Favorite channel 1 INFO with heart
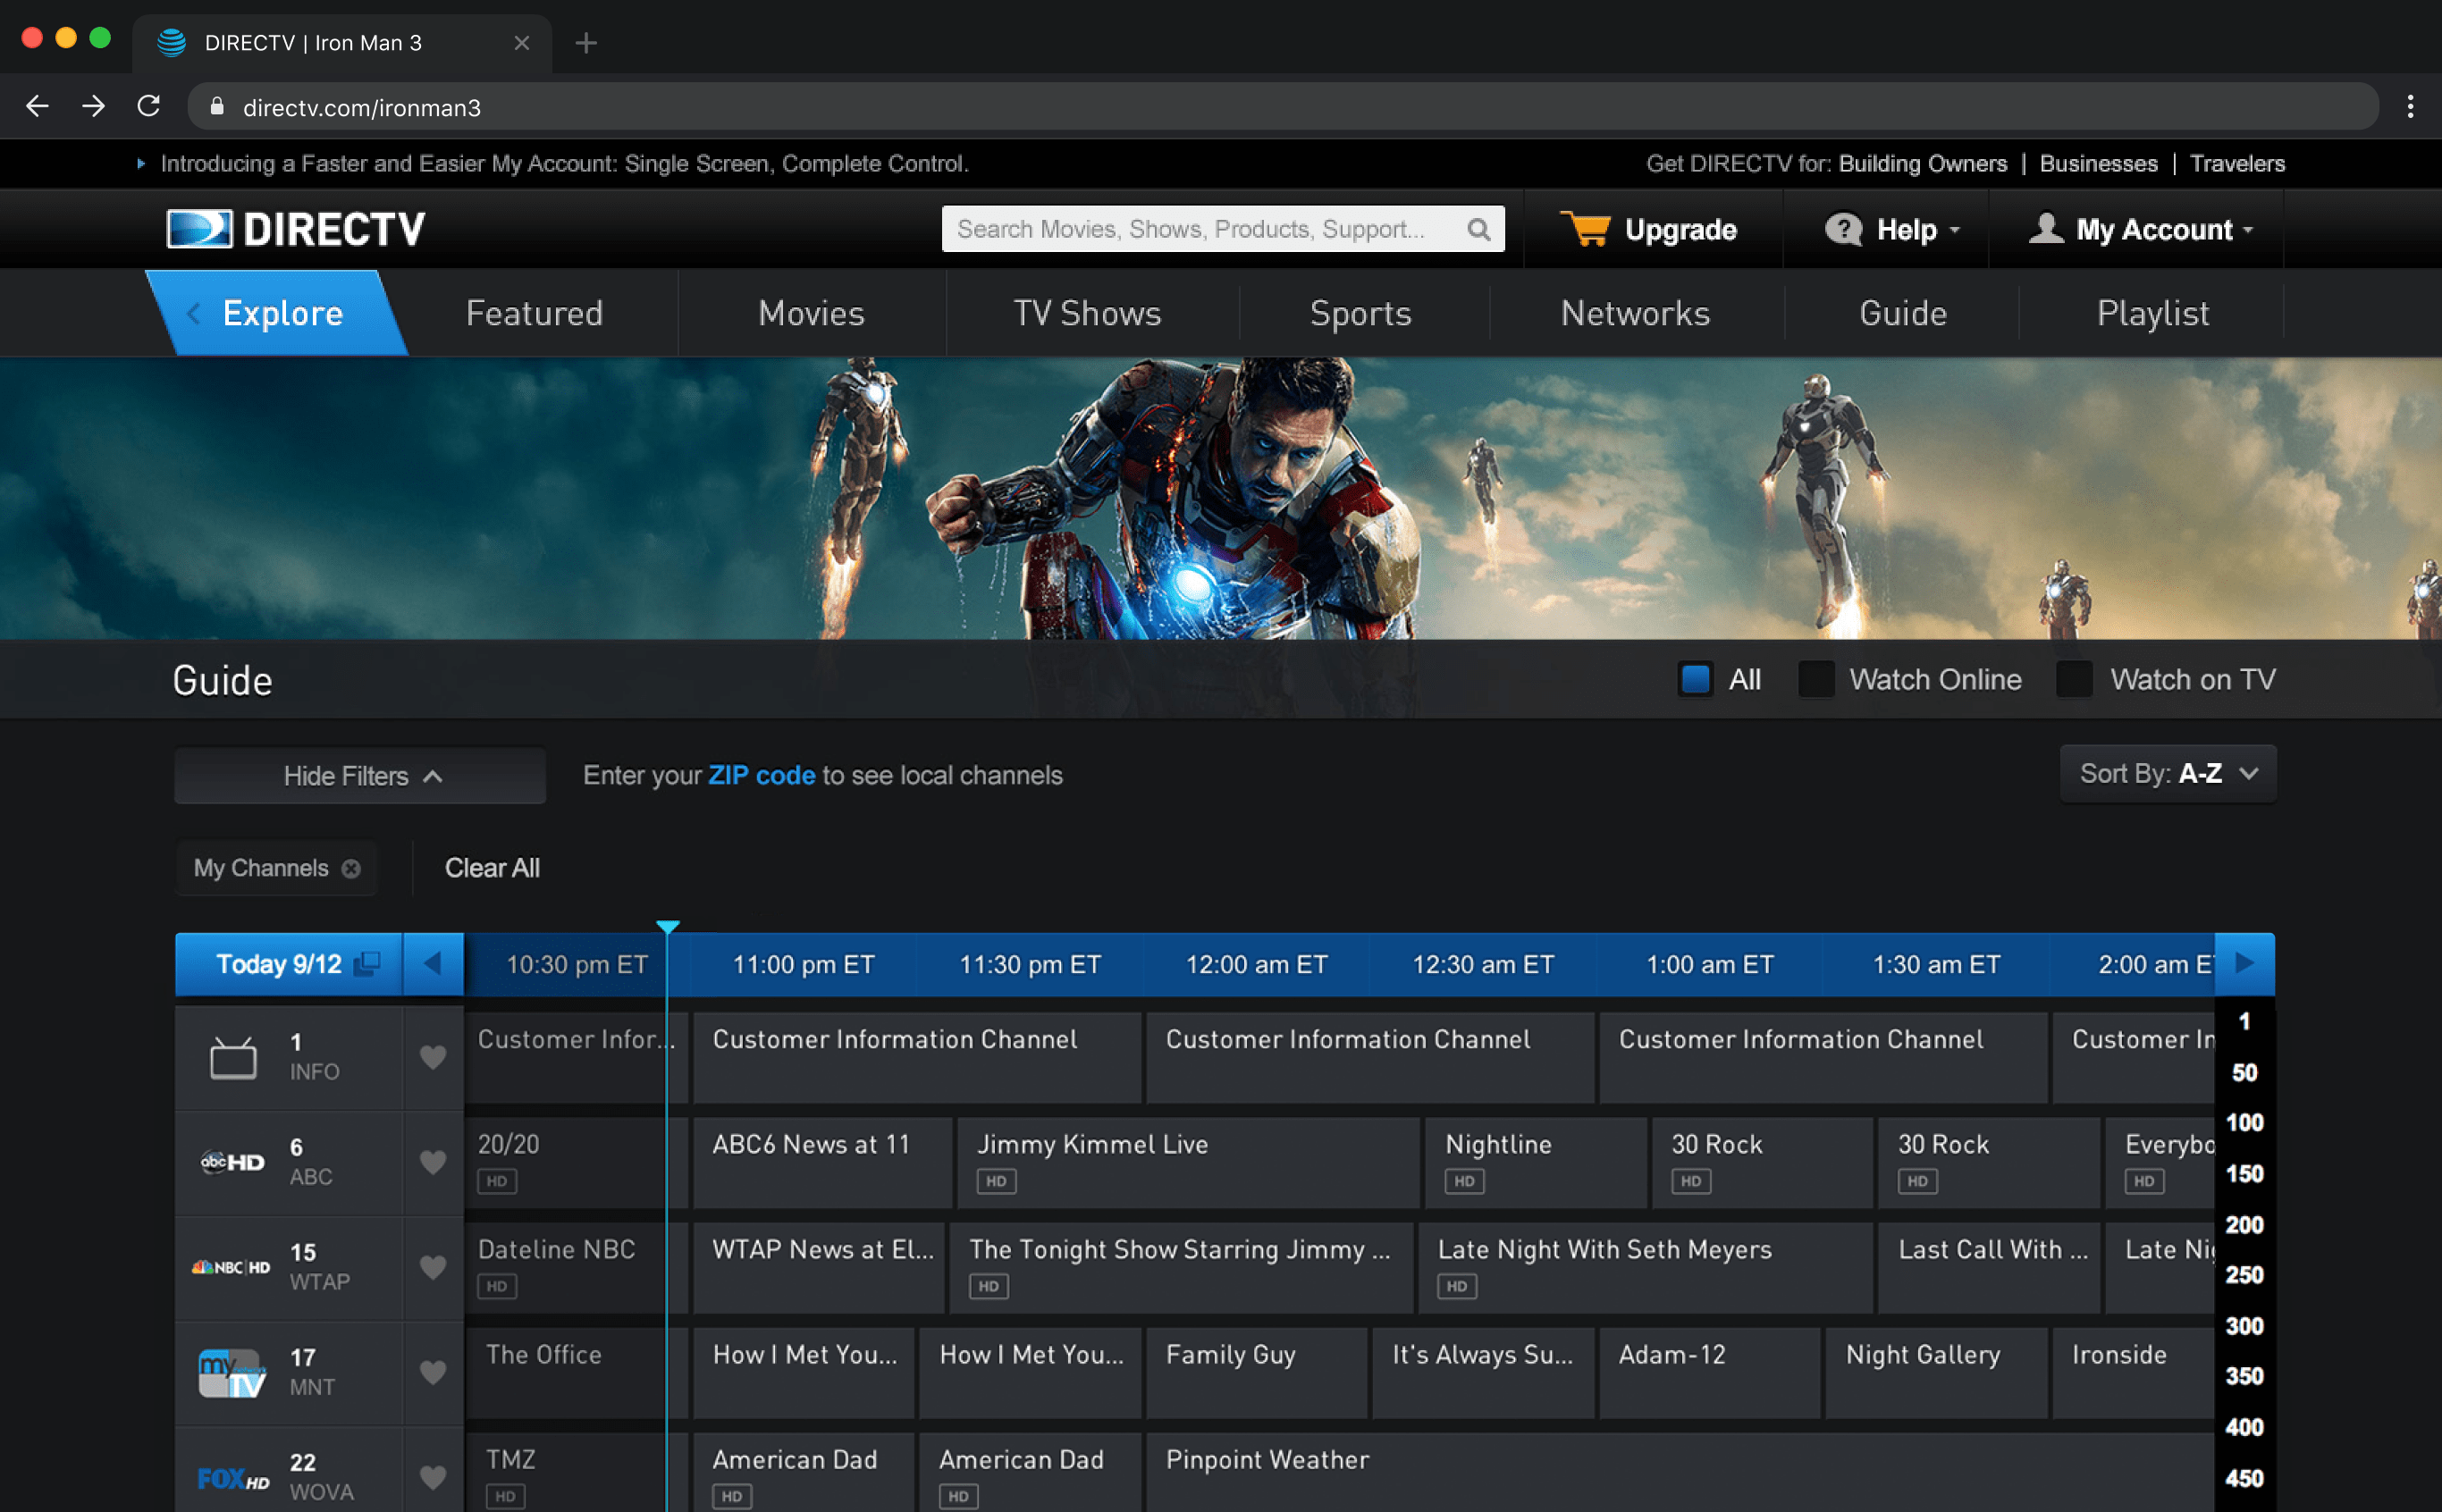 coord(433,1057)
